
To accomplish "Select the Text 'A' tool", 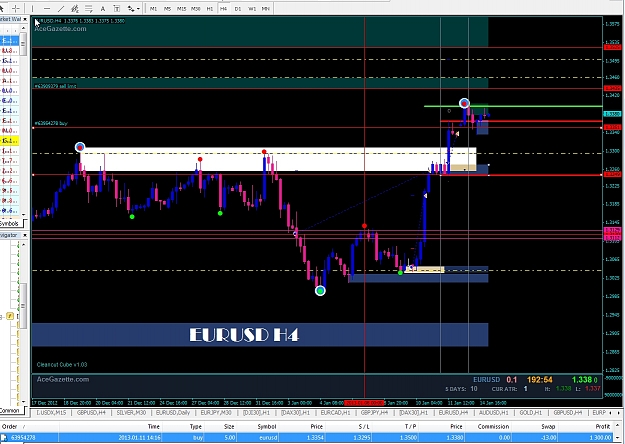I will (102, 8).
